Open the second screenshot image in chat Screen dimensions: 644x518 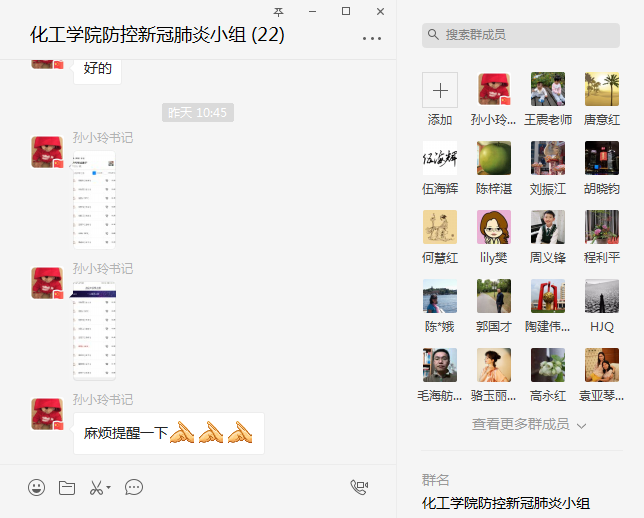pyautogui.click(x=94, y=331)
